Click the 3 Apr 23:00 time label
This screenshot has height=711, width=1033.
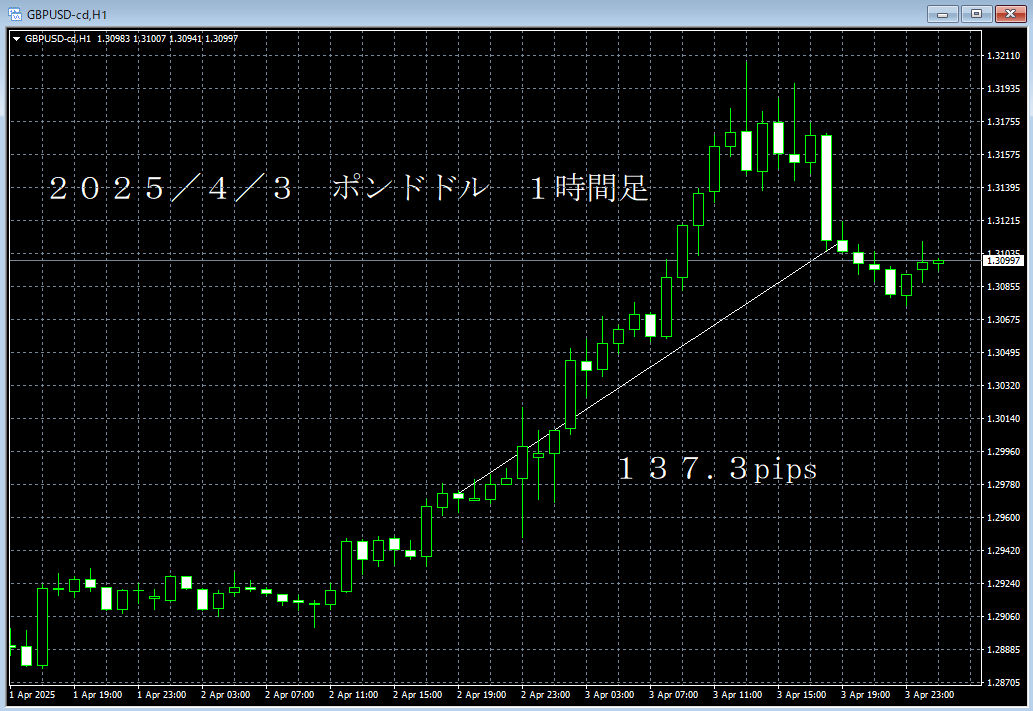coord(929,695)
